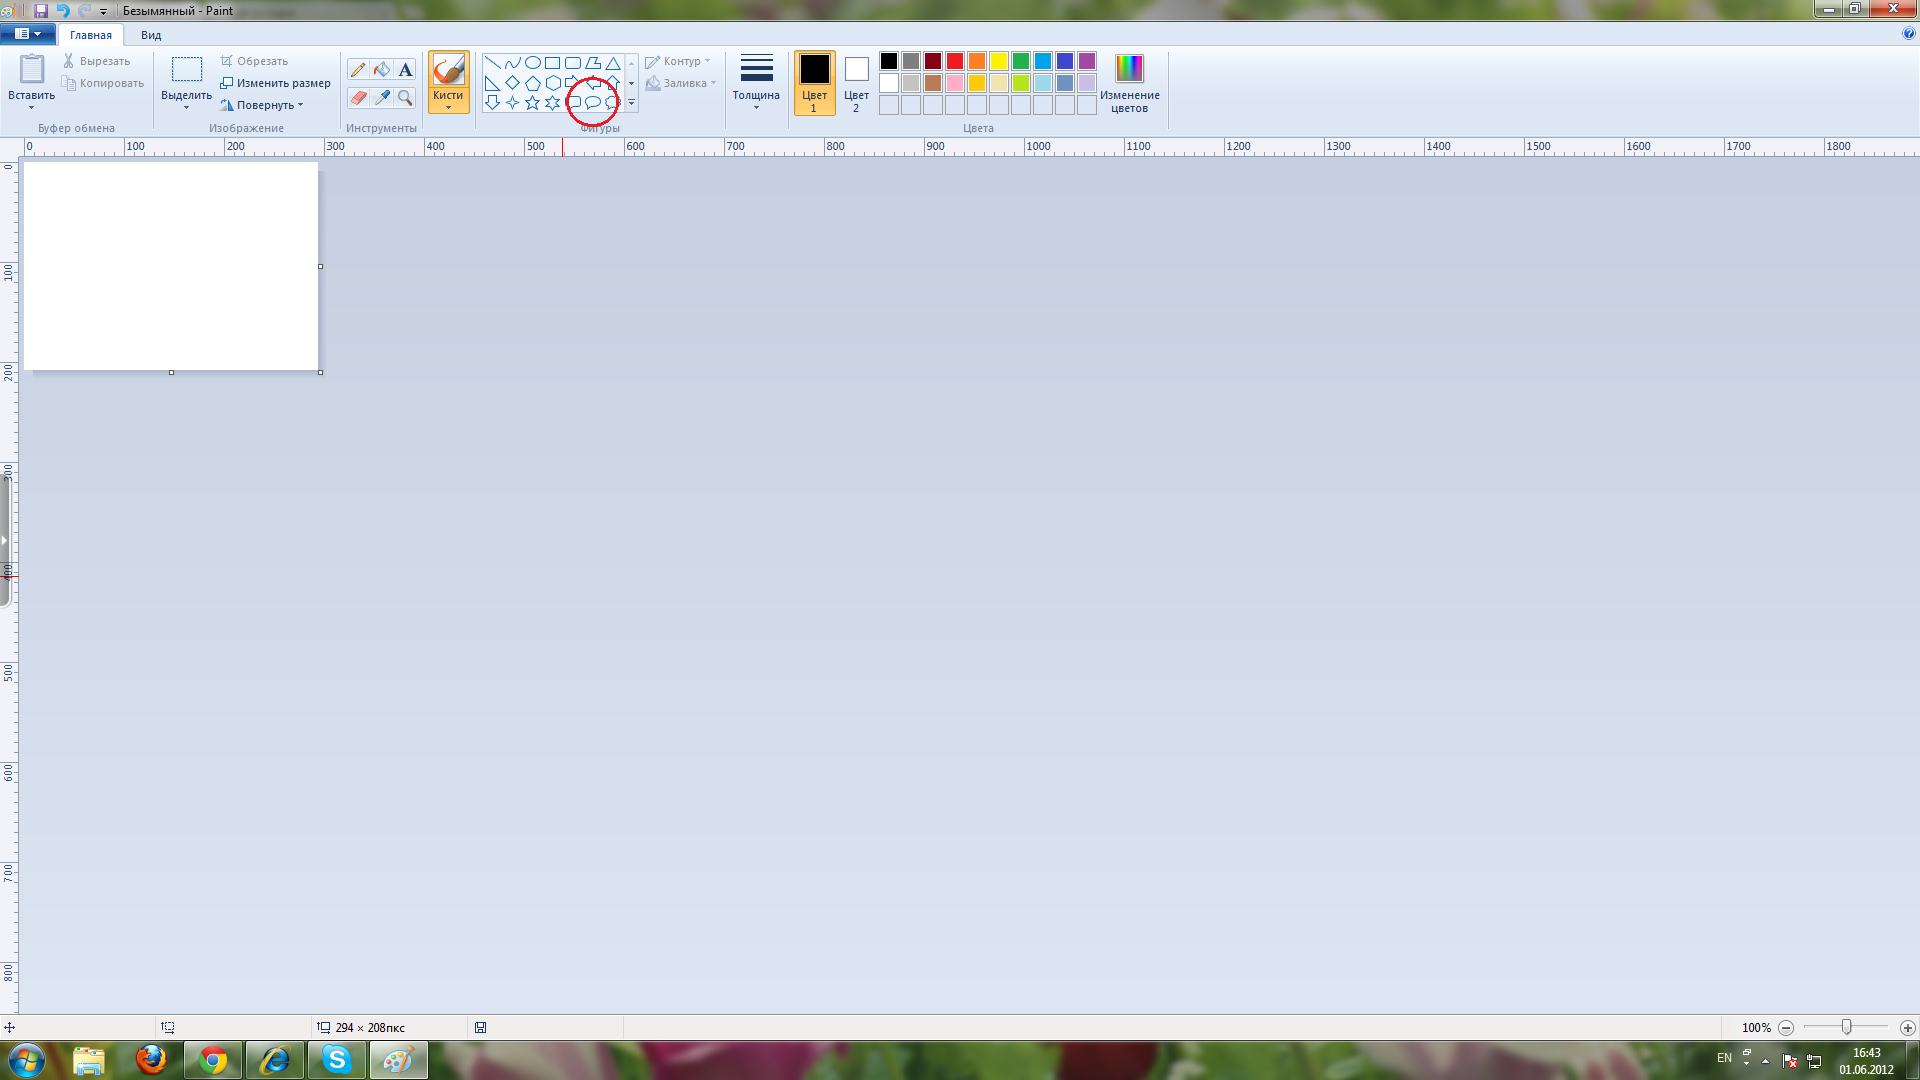This screenshot has width=1920, height=1080.
Task: Select the Text tool
Action: tap(405, 70)
